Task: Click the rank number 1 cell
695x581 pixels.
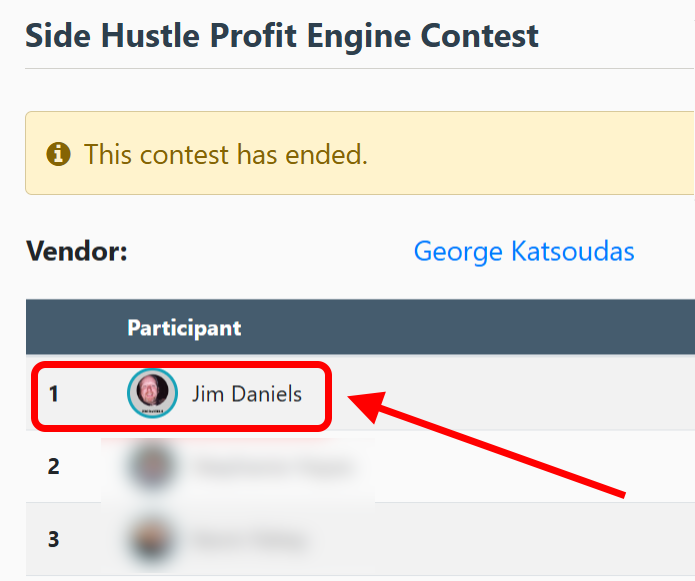Action: (x=54, y=394)
